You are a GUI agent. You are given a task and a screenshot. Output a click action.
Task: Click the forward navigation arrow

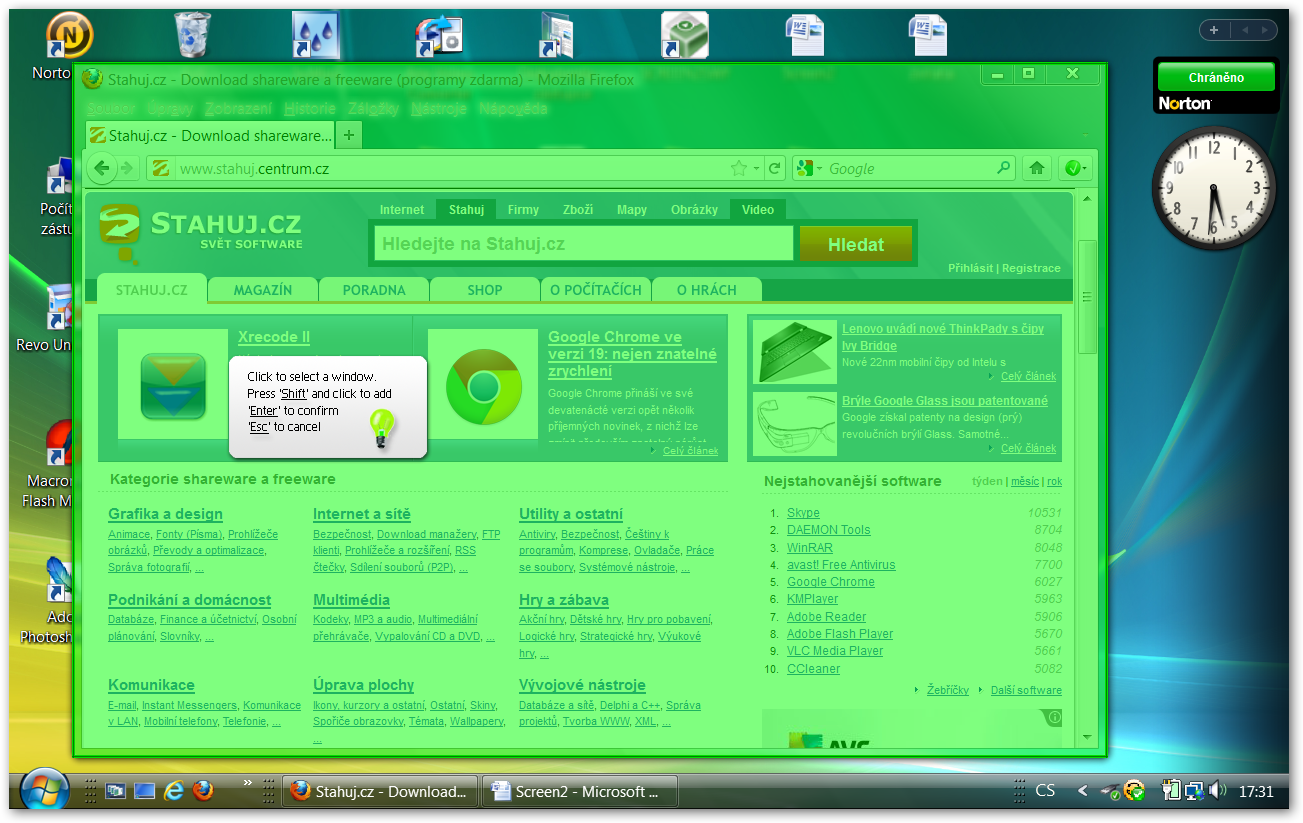(127, 168)
